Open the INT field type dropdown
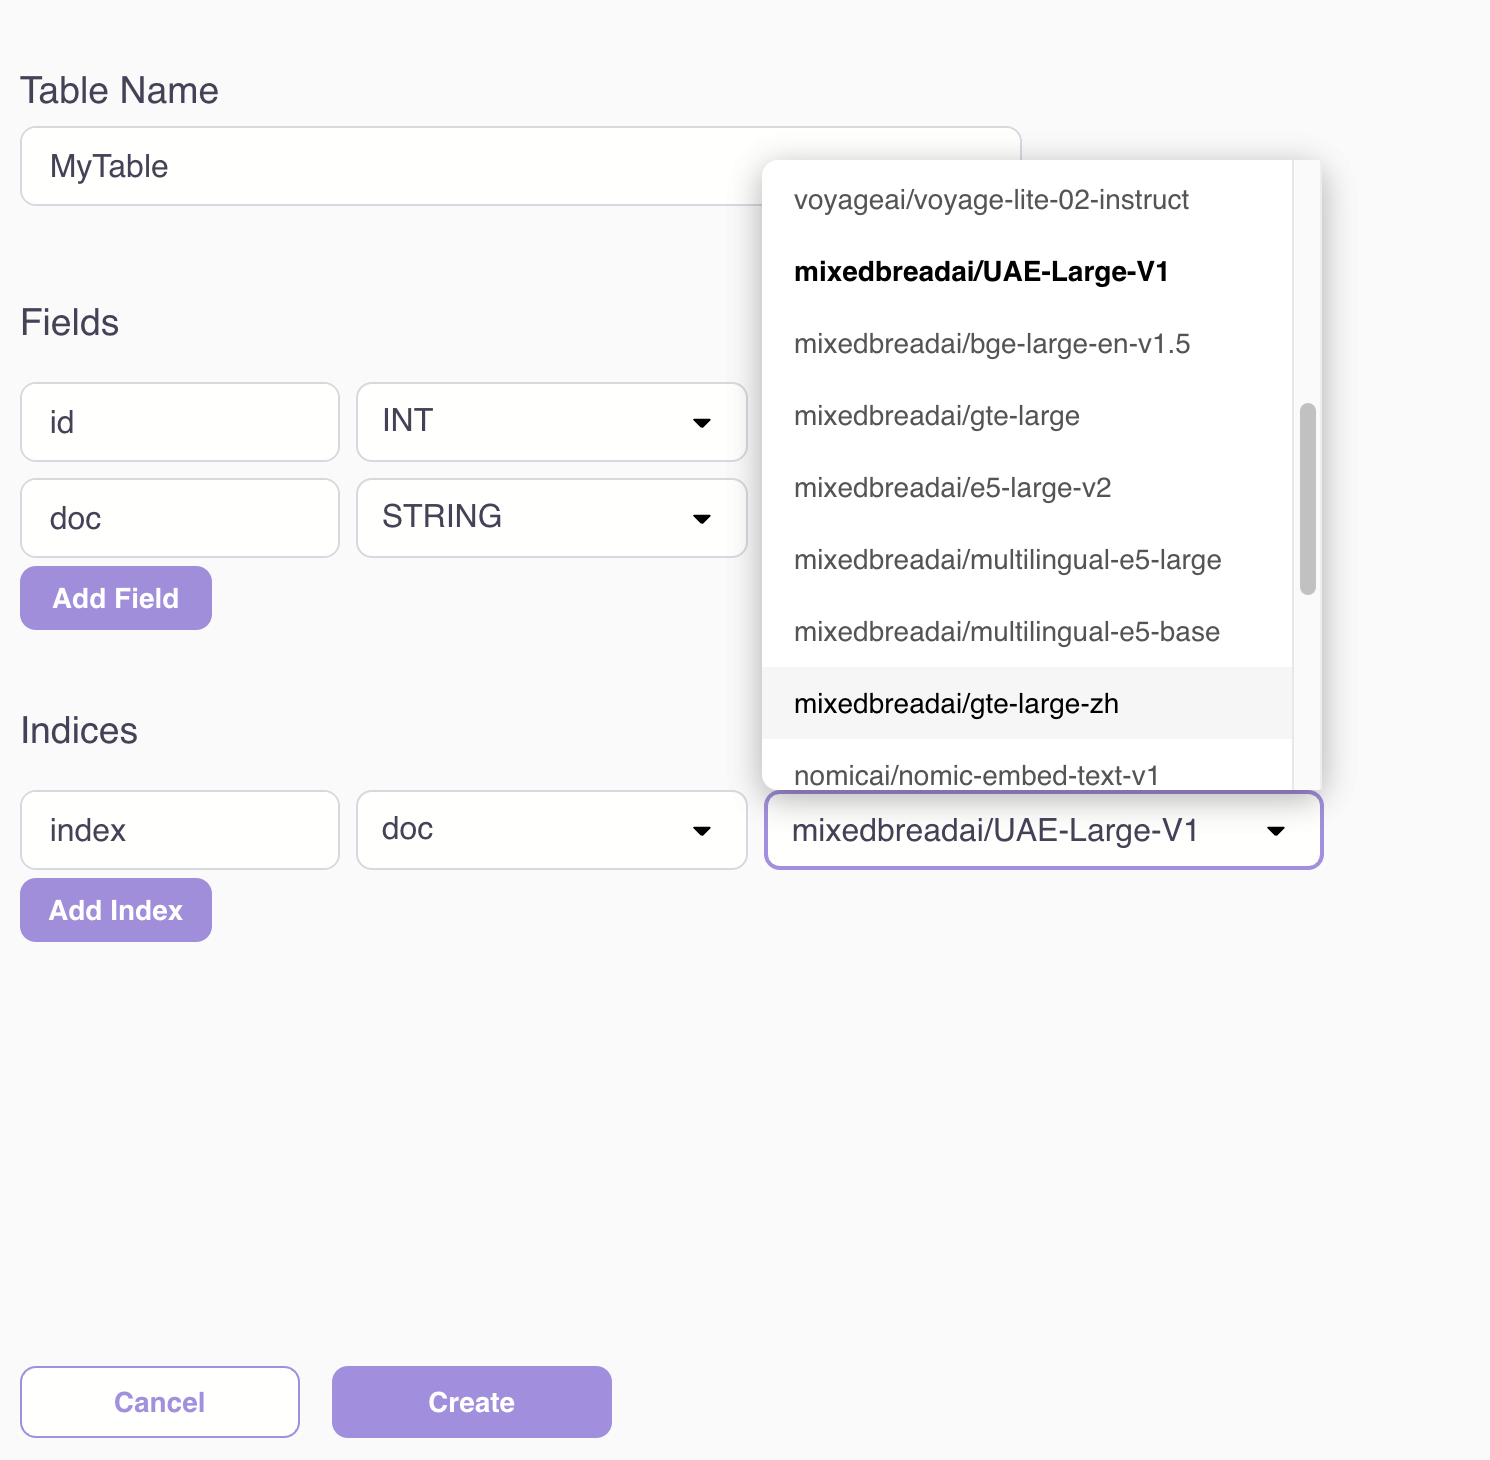This screenshot has height=1460, width=1490. (551, 422)
